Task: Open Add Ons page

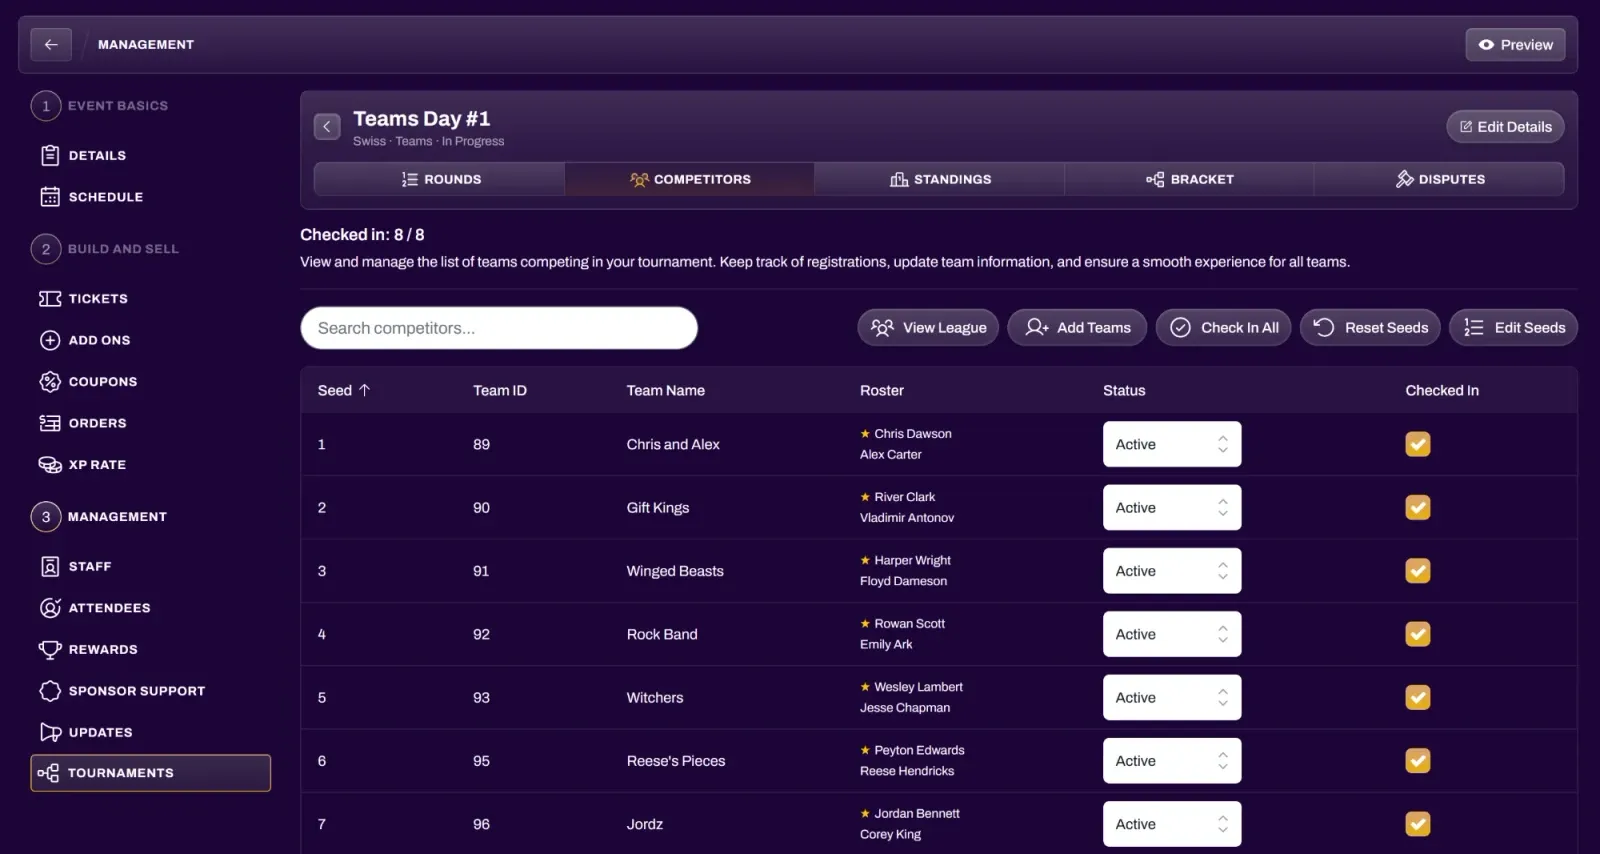Action: [x=86, y=340]
